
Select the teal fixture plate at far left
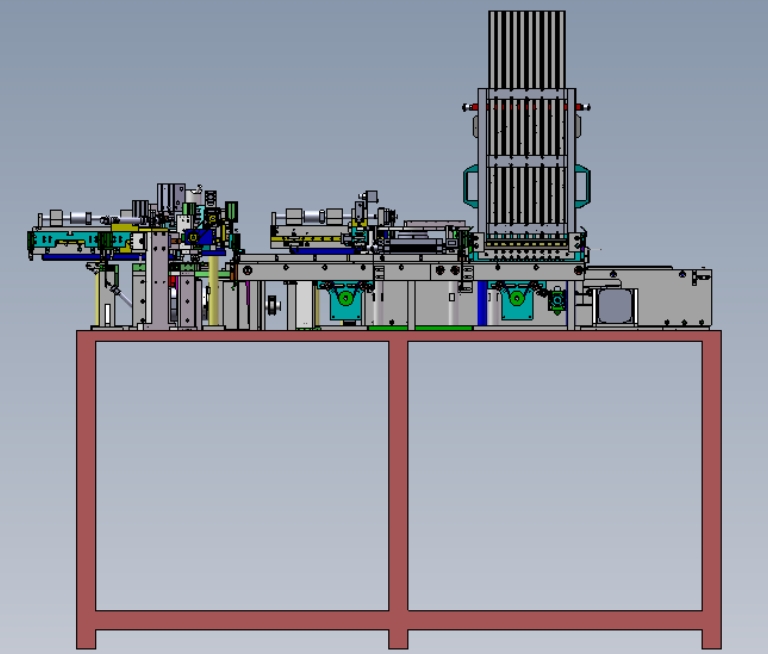(81, 240)
